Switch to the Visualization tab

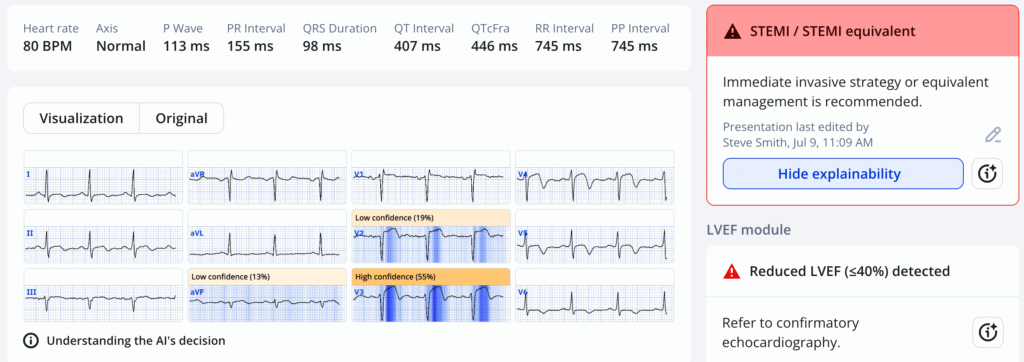[81, 118]
